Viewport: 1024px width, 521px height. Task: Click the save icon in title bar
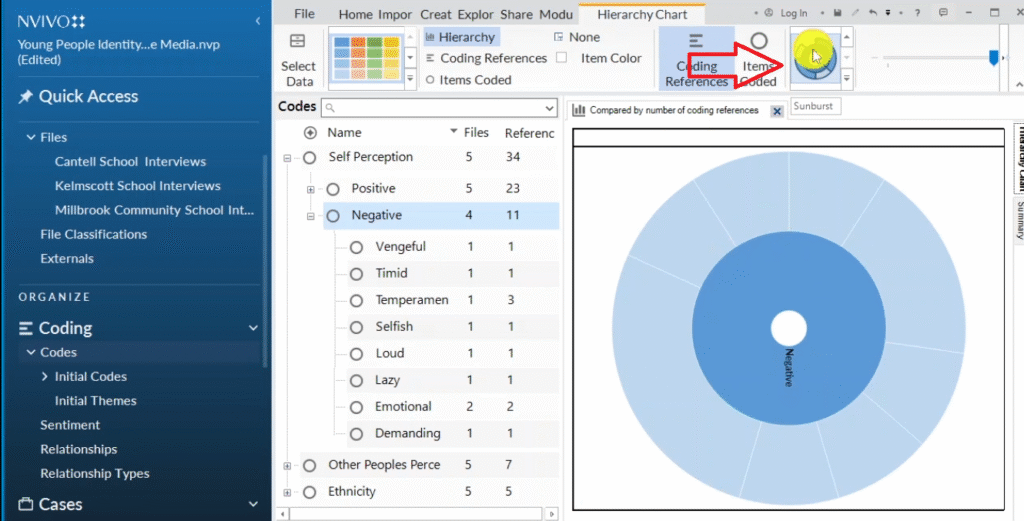[x=836, y=13]
